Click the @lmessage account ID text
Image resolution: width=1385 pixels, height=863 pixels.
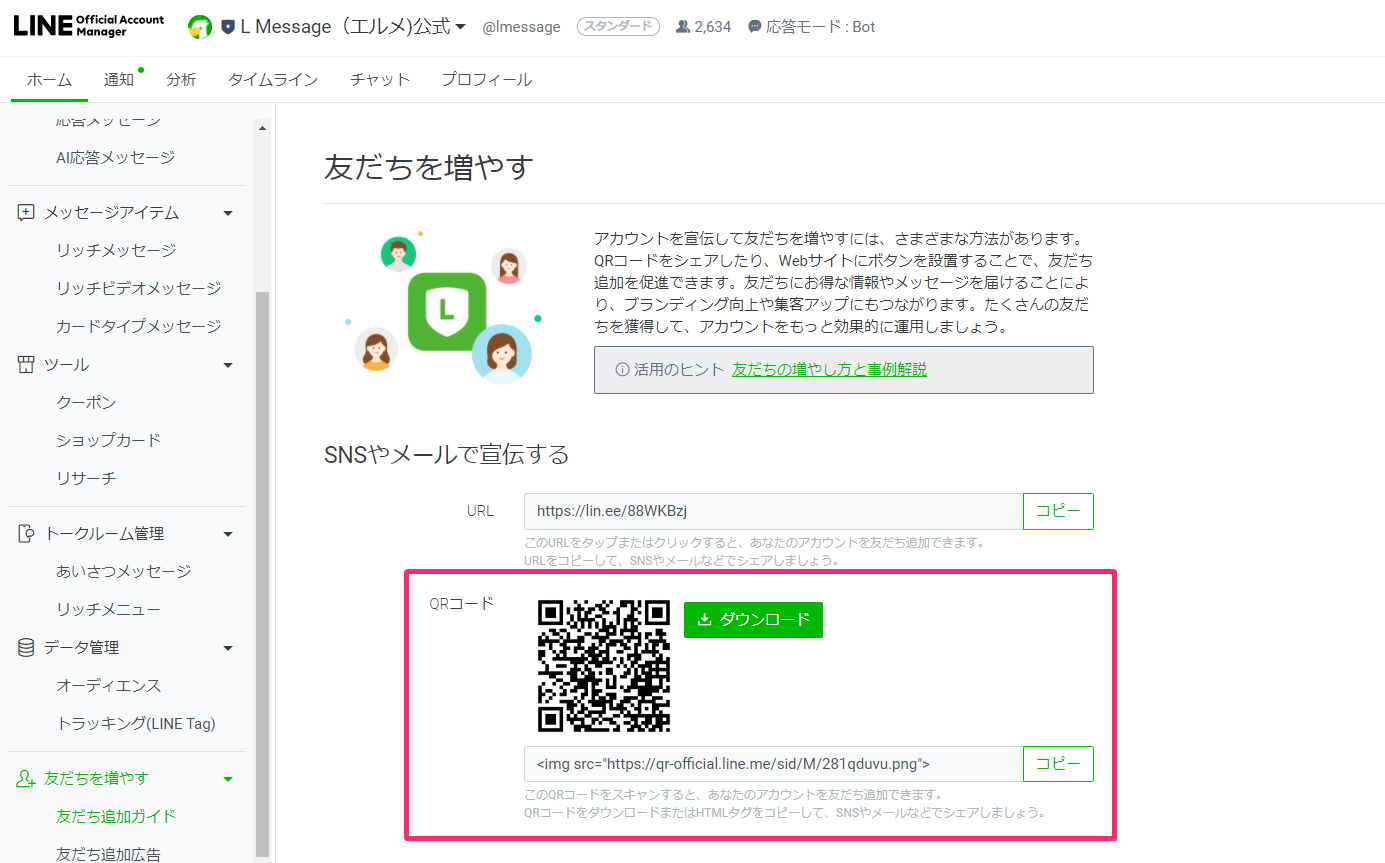(521, 27)
